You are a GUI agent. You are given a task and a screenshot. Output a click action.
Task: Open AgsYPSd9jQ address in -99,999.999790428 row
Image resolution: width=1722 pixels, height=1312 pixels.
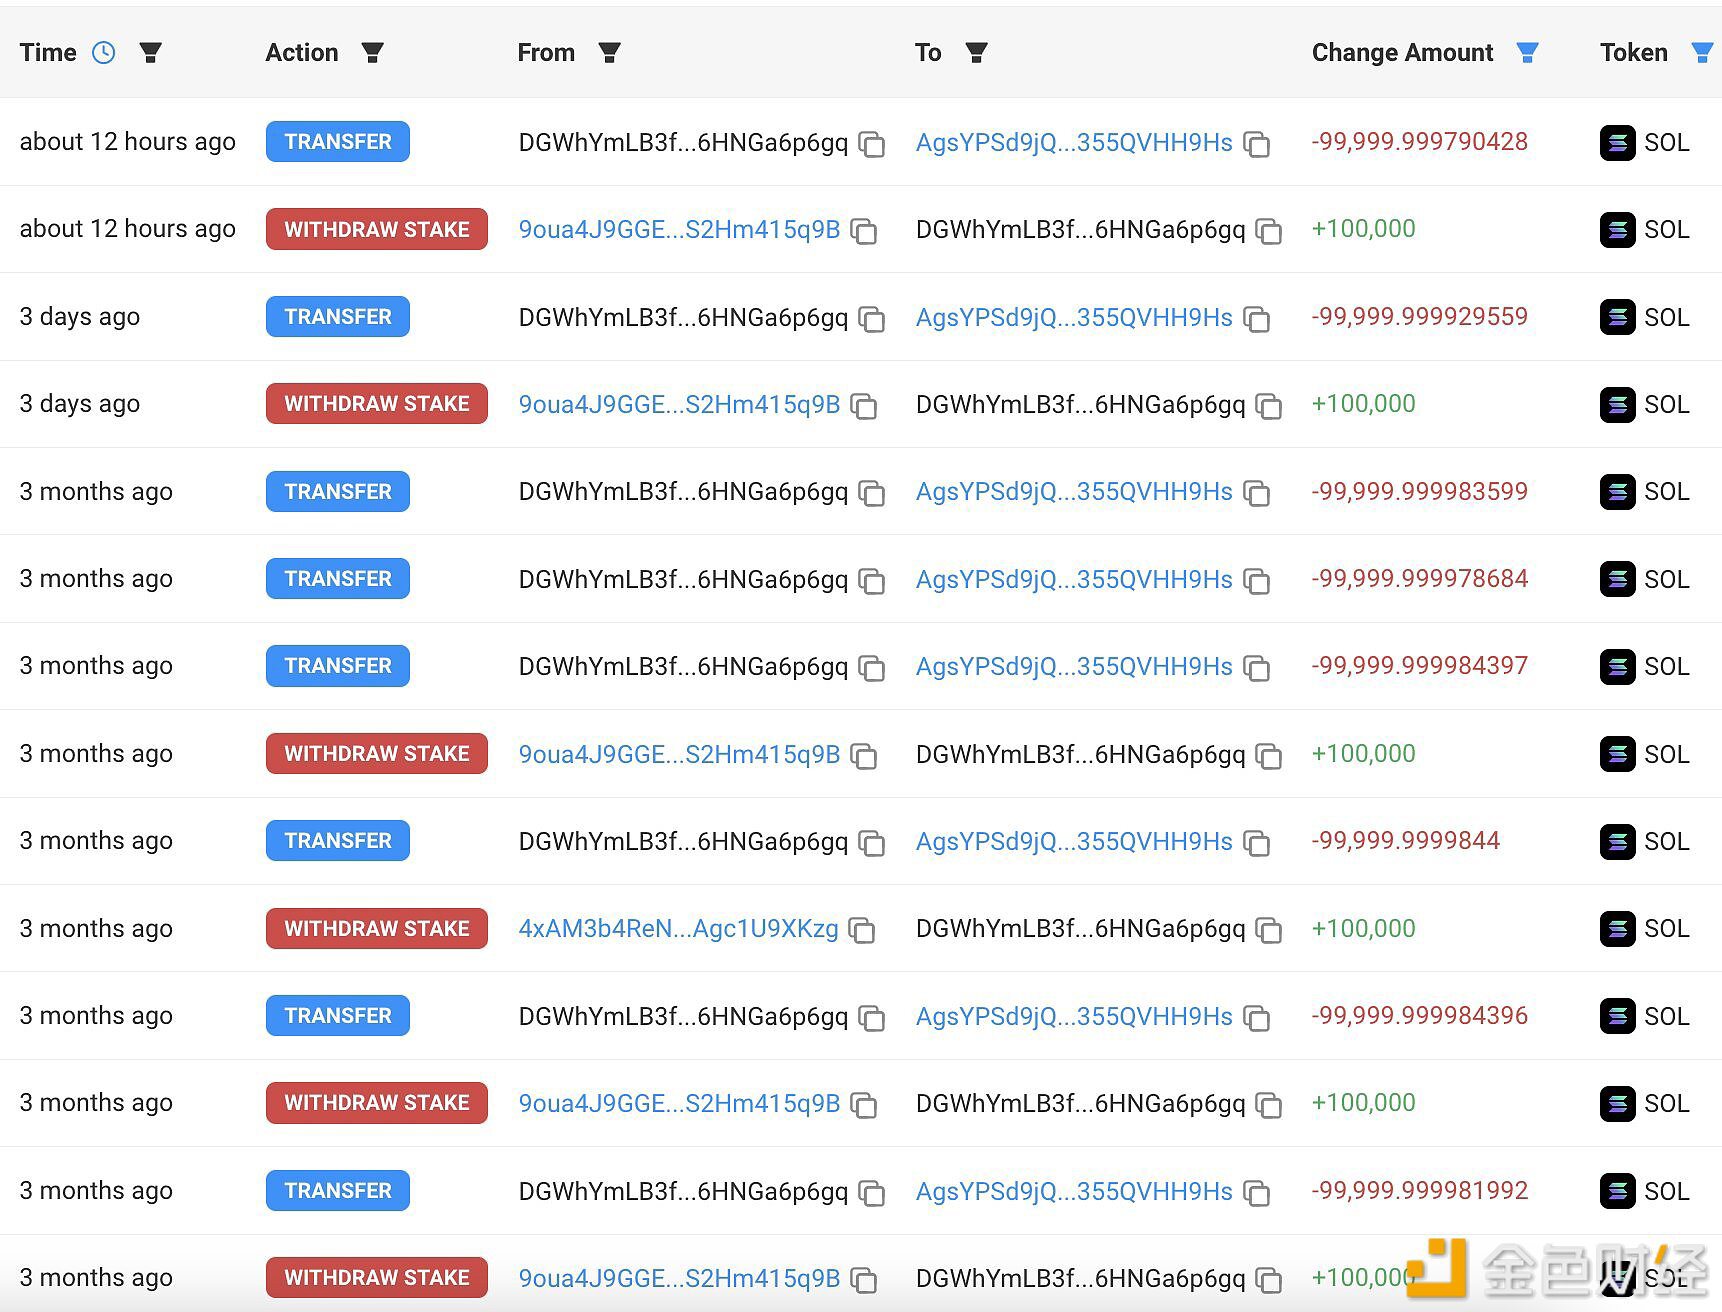(x=1074, y=142)
